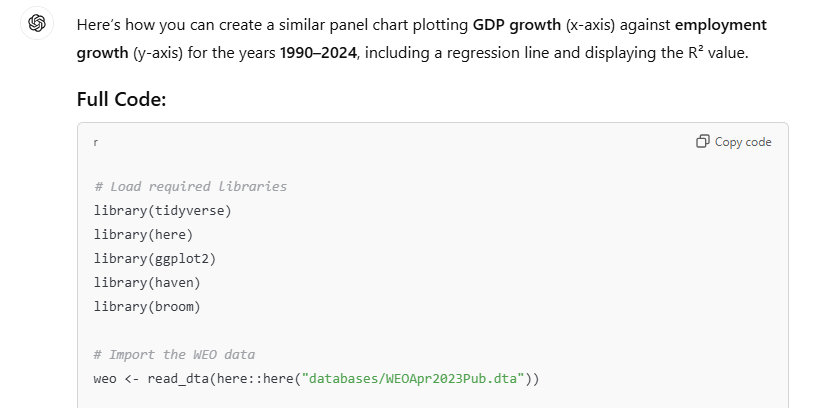Click the '# Import the WEO data' comment
The height and width of the screenshot is (408, 823).
(175, 354)
